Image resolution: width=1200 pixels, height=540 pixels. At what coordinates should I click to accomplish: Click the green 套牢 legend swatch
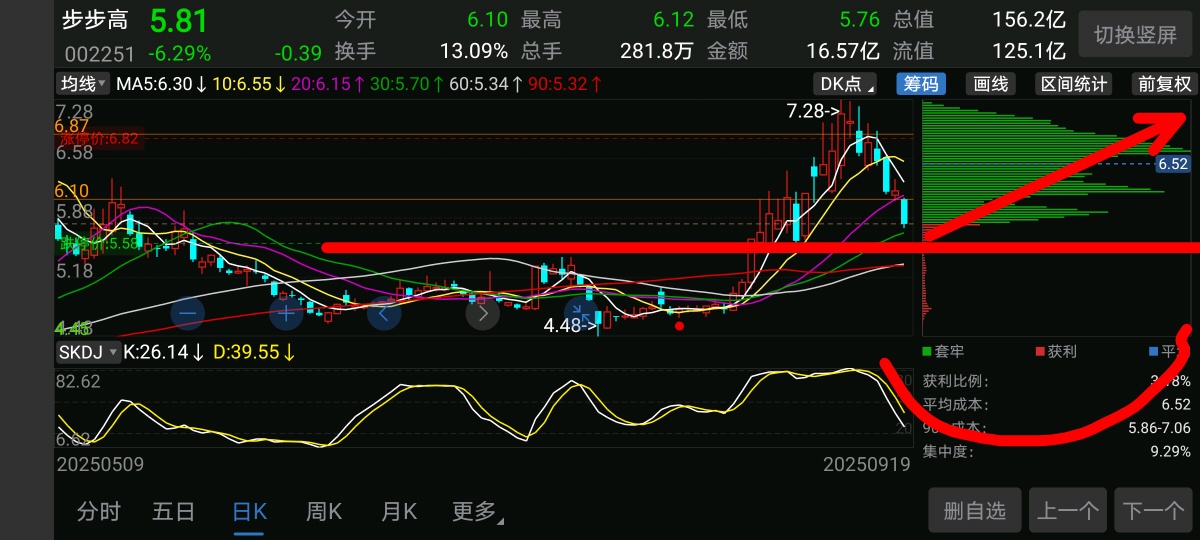(927, 352)
